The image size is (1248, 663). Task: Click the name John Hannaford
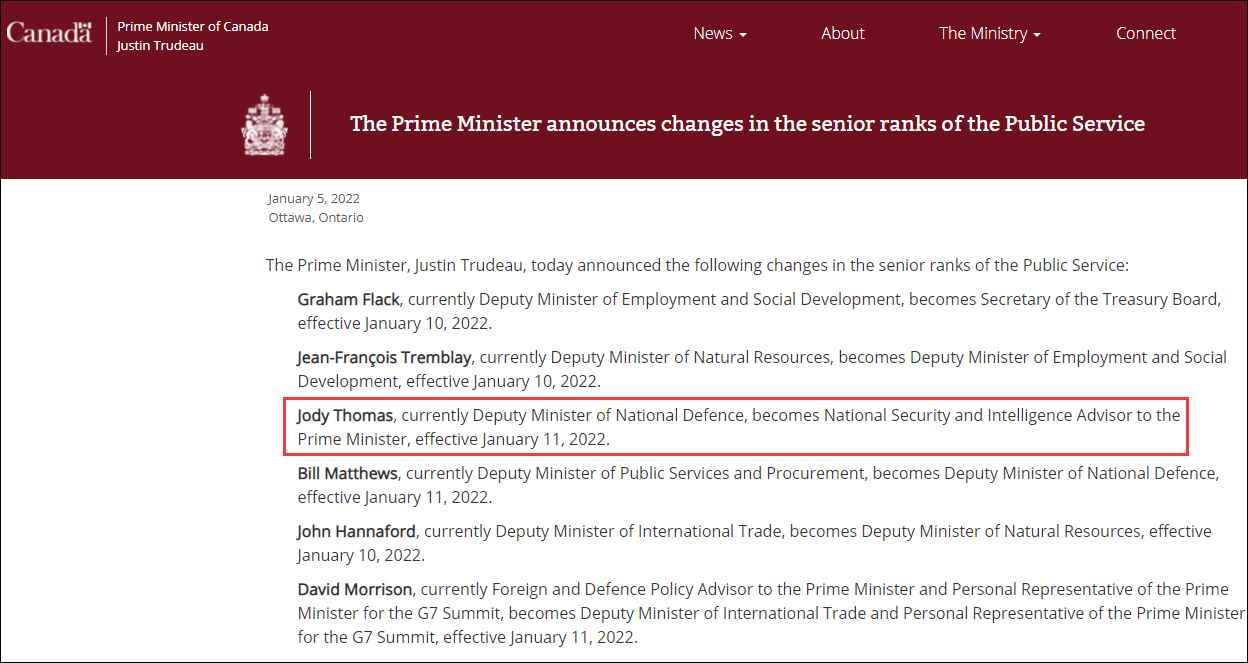coord(356,531)
